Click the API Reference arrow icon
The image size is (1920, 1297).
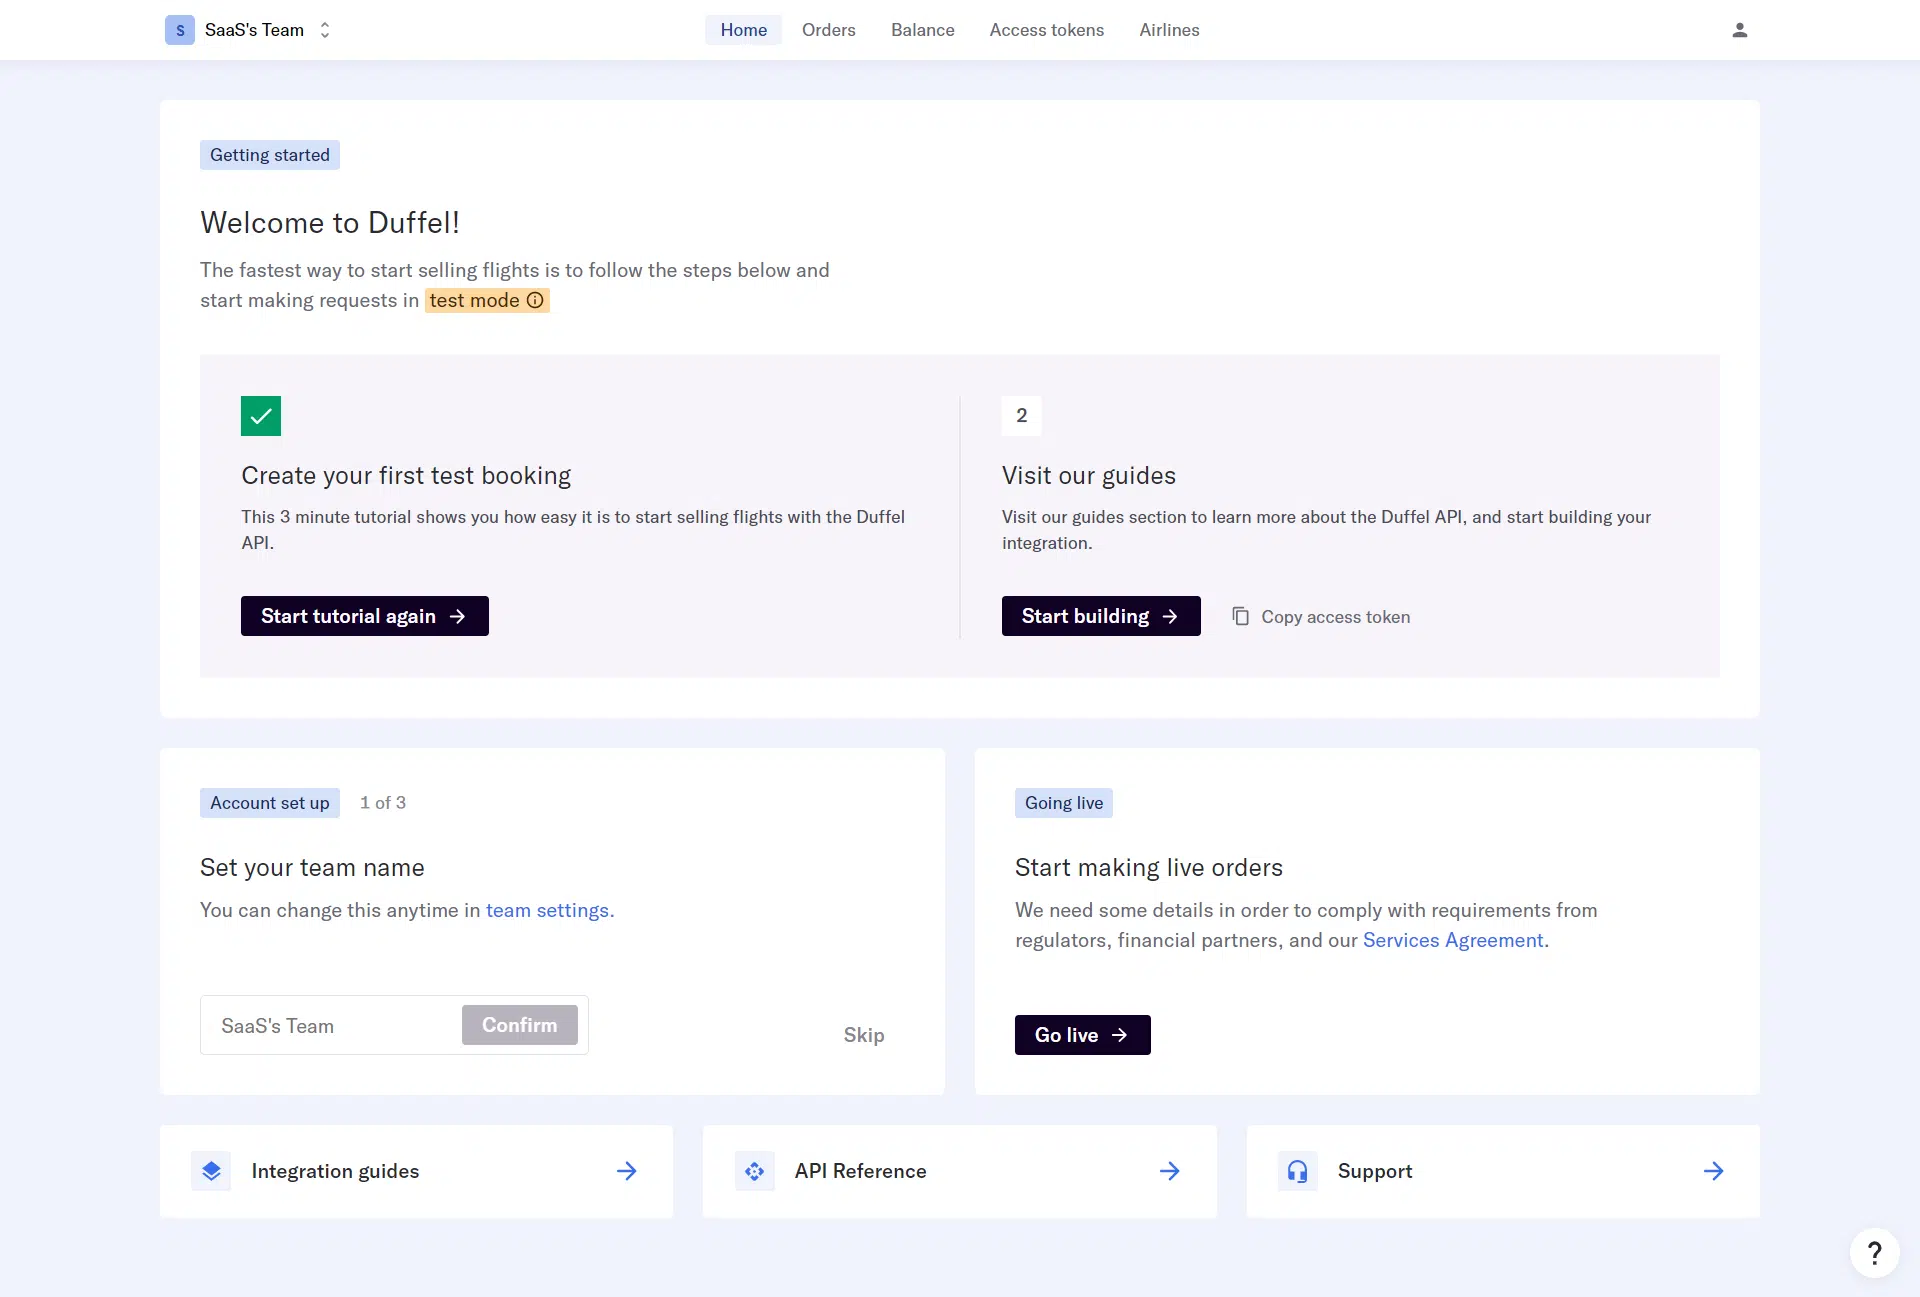point(1170,1171)
